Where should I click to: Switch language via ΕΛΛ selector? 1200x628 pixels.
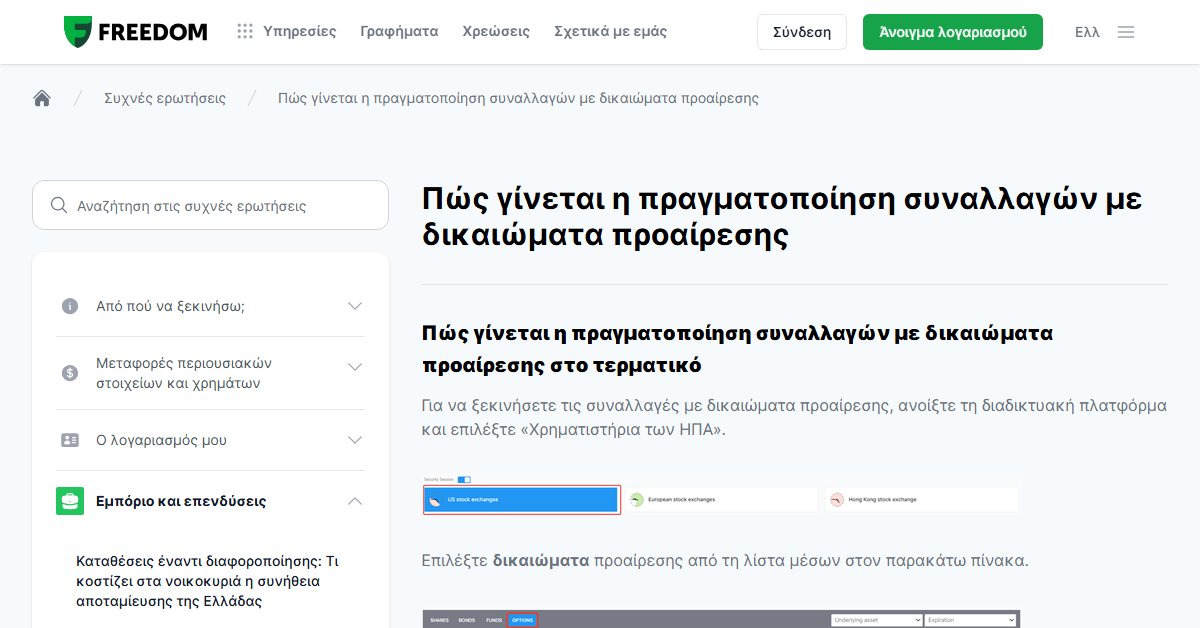[1087, 32]
